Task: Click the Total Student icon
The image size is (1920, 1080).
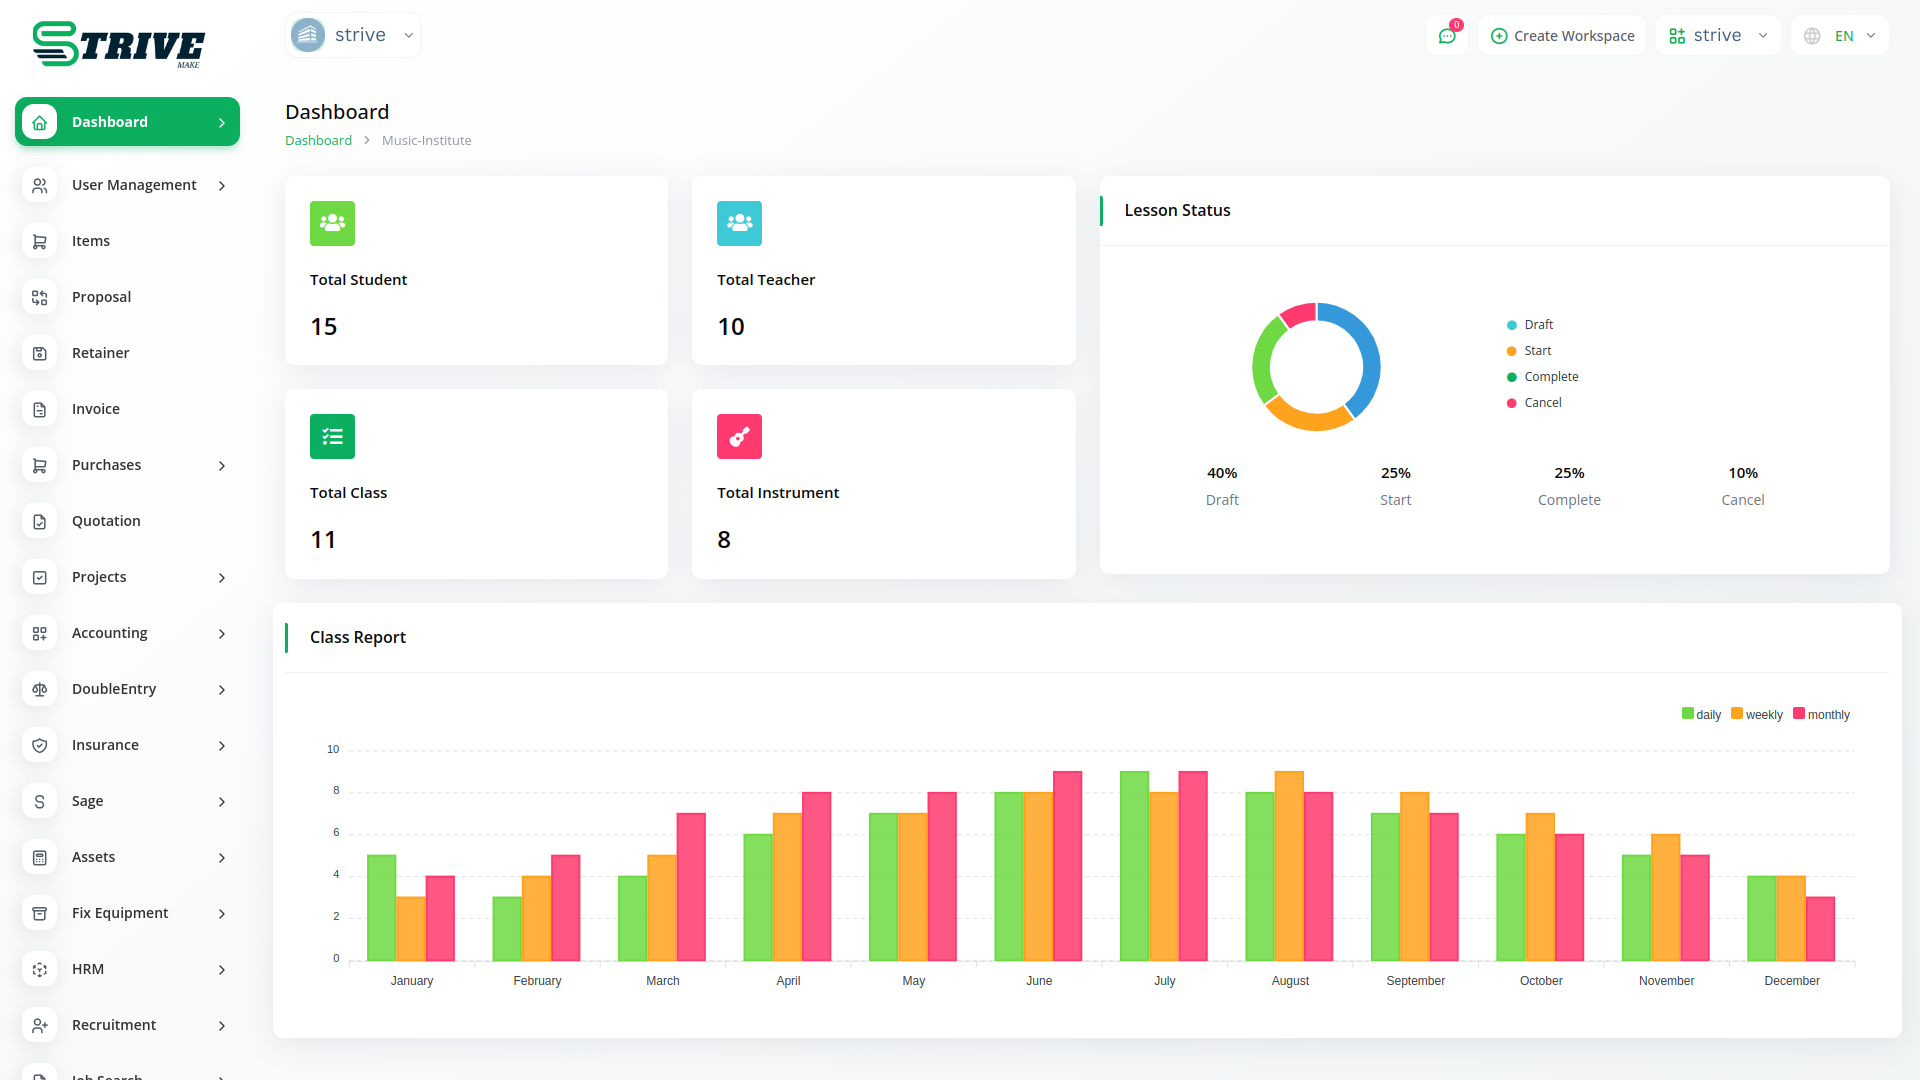Action: (332, 224)
